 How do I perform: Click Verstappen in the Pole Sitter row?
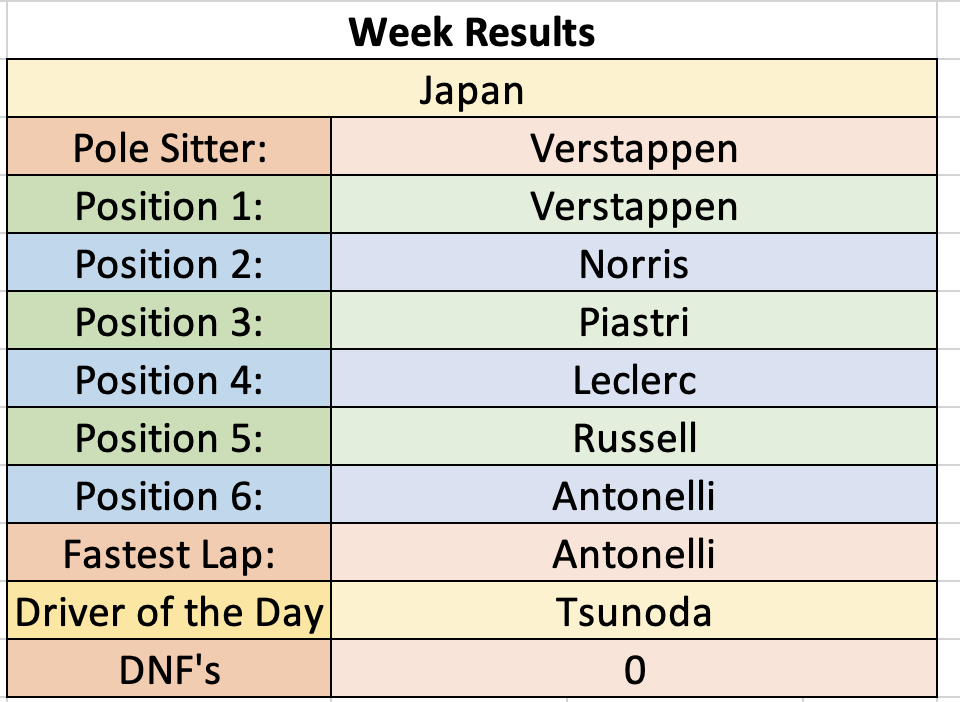634,146
